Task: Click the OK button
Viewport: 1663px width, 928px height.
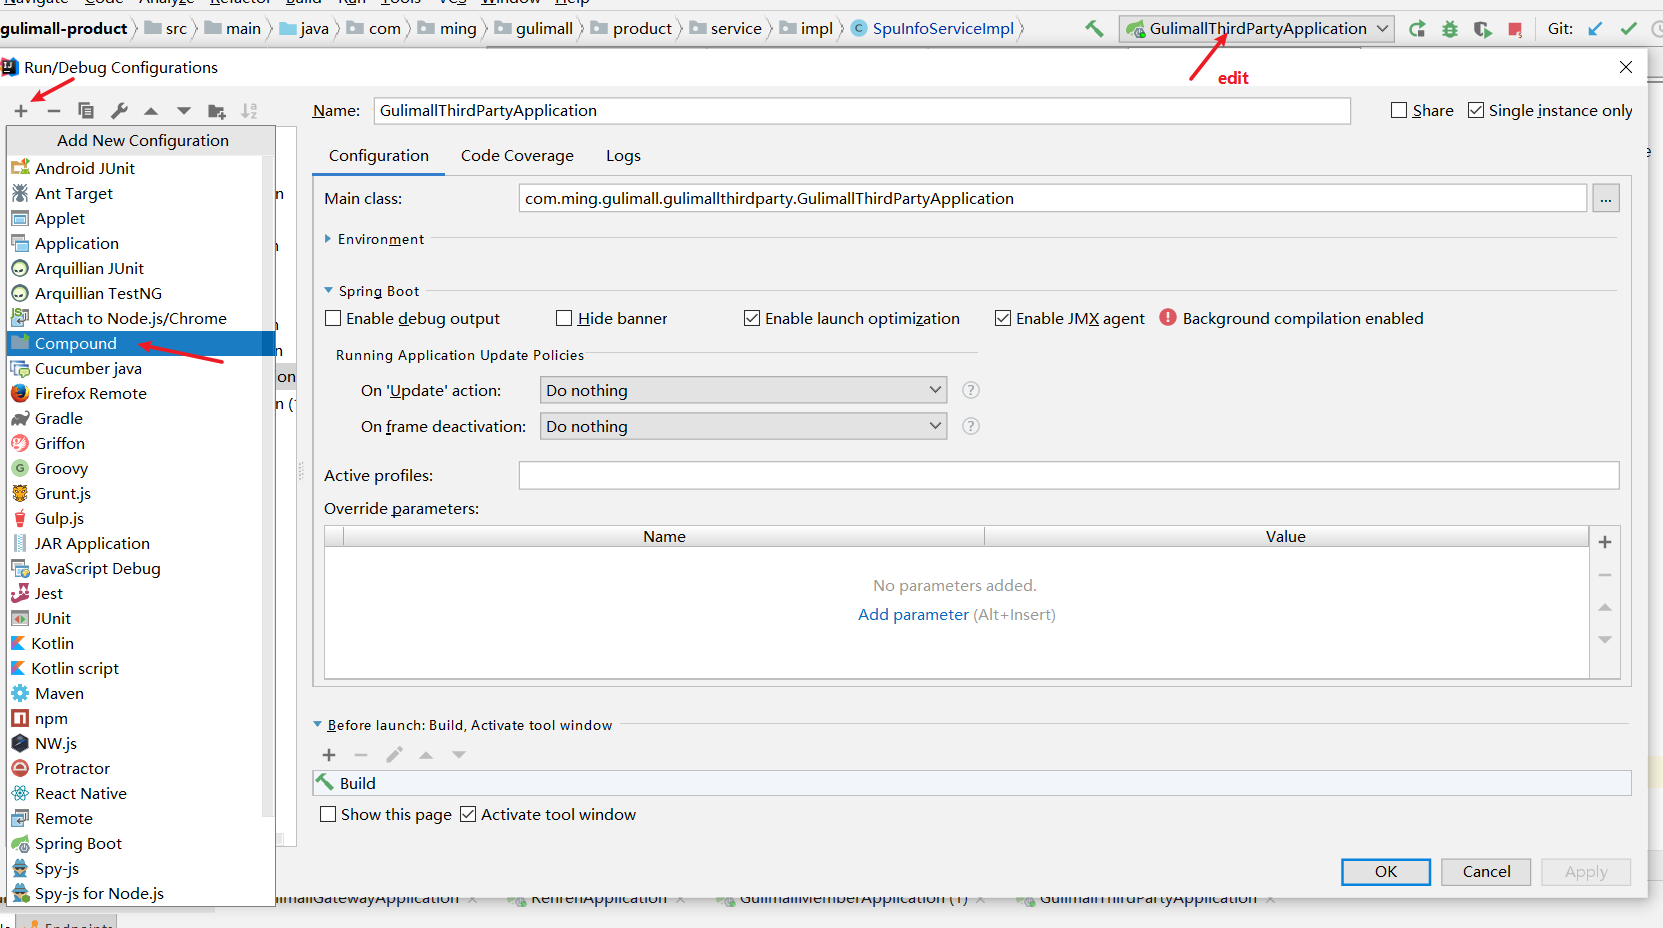Action: point(1386,872)
